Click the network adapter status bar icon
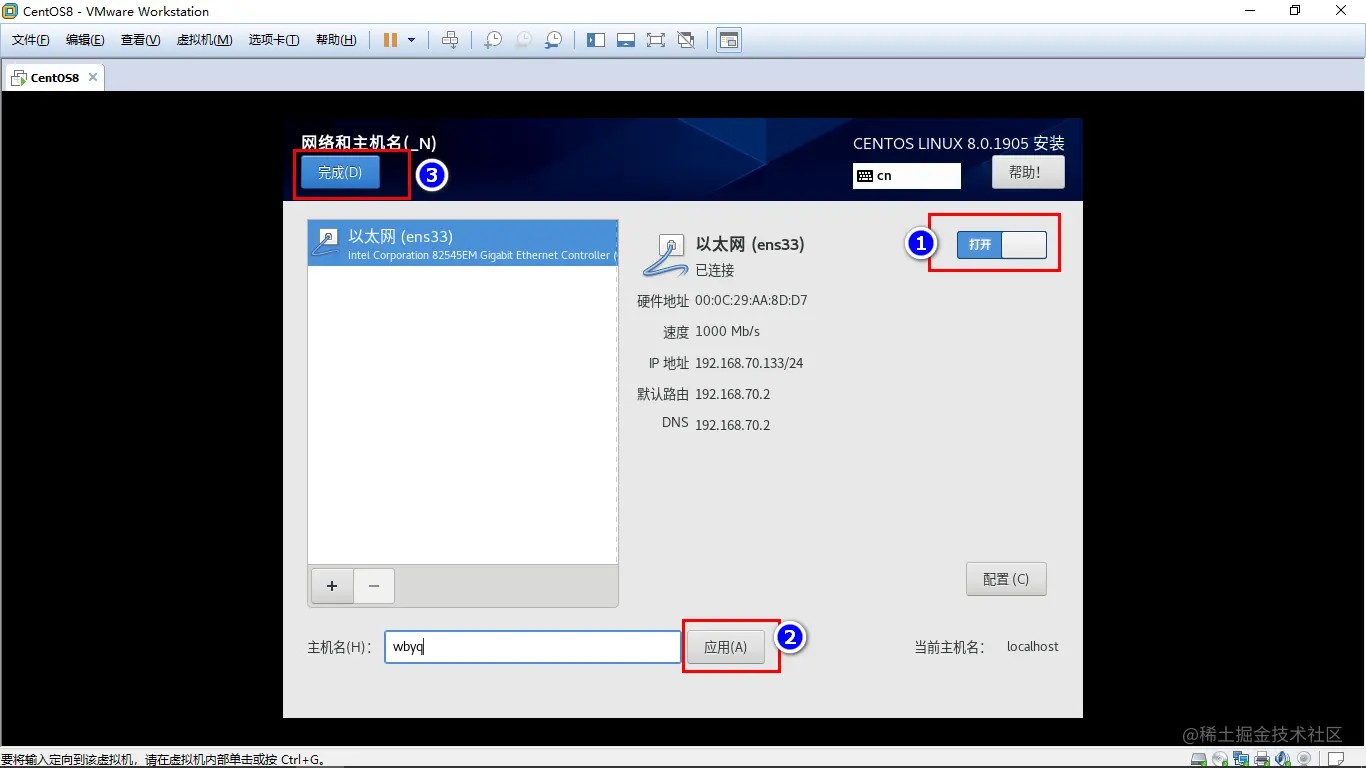 click(x=1240, y=759)
